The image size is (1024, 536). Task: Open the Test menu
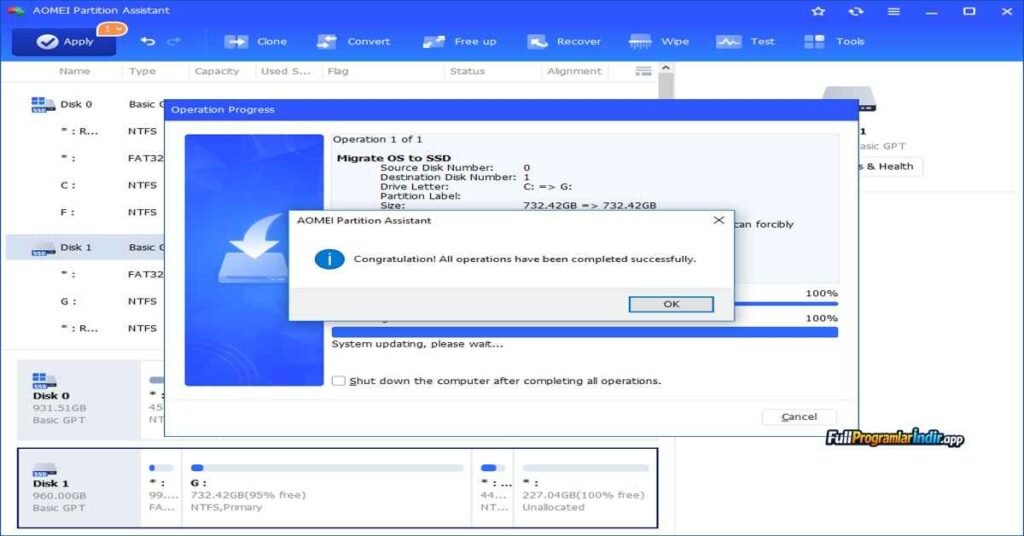pyautogui.click(x=745, y=41)
